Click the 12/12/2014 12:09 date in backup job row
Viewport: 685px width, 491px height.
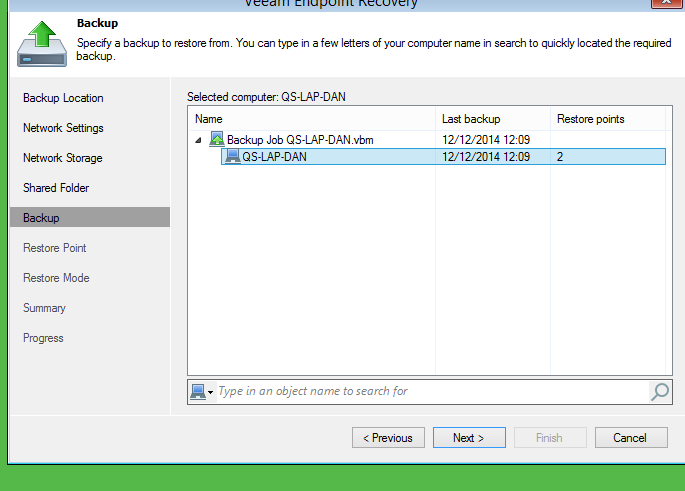click(x=486, y=140)
